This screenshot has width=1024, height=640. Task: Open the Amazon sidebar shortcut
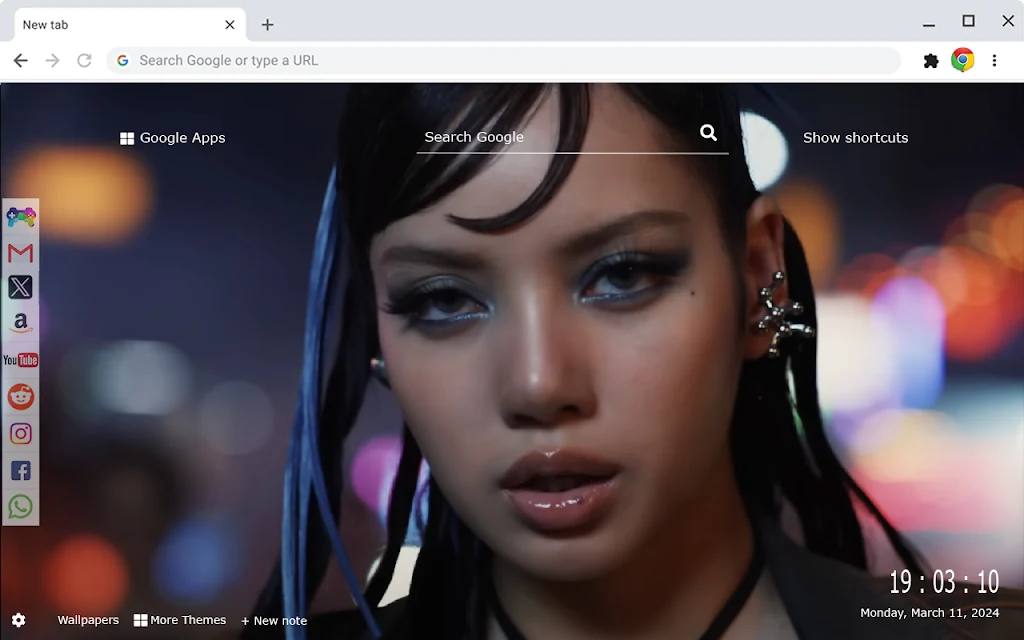pos(21,323)
